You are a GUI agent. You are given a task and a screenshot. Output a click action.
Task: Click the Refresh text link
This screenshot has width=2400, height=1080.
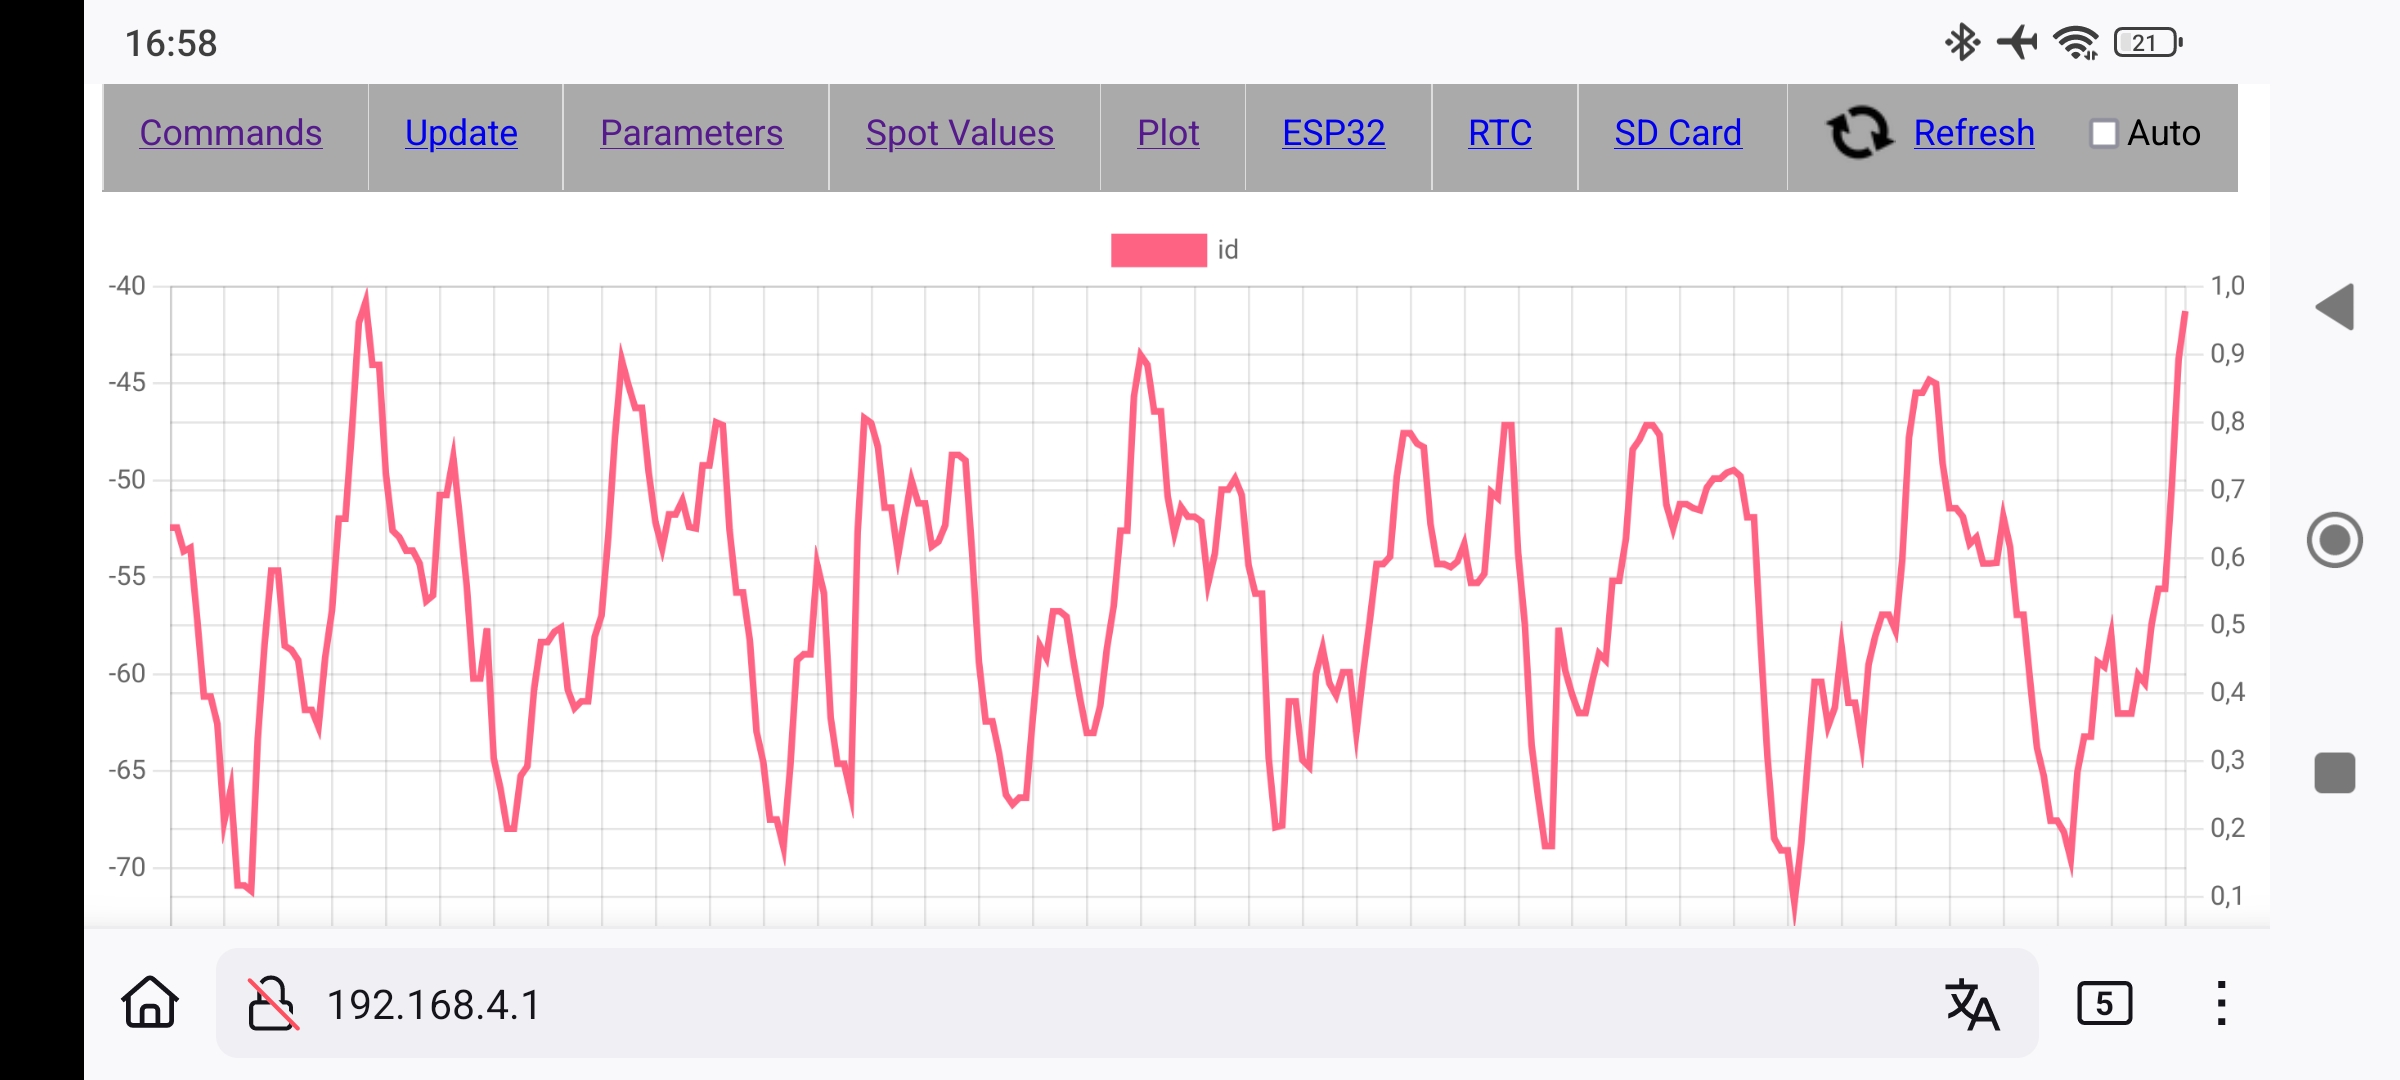[x=1973, y=133]
